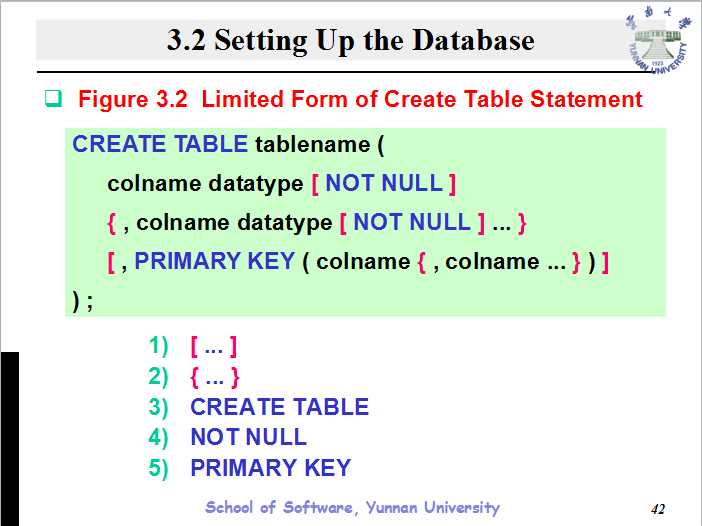This screenshot has height=526, width=702.
Task: Click the closing ") ;" line of the statement
Action: [x=83, y=300]
